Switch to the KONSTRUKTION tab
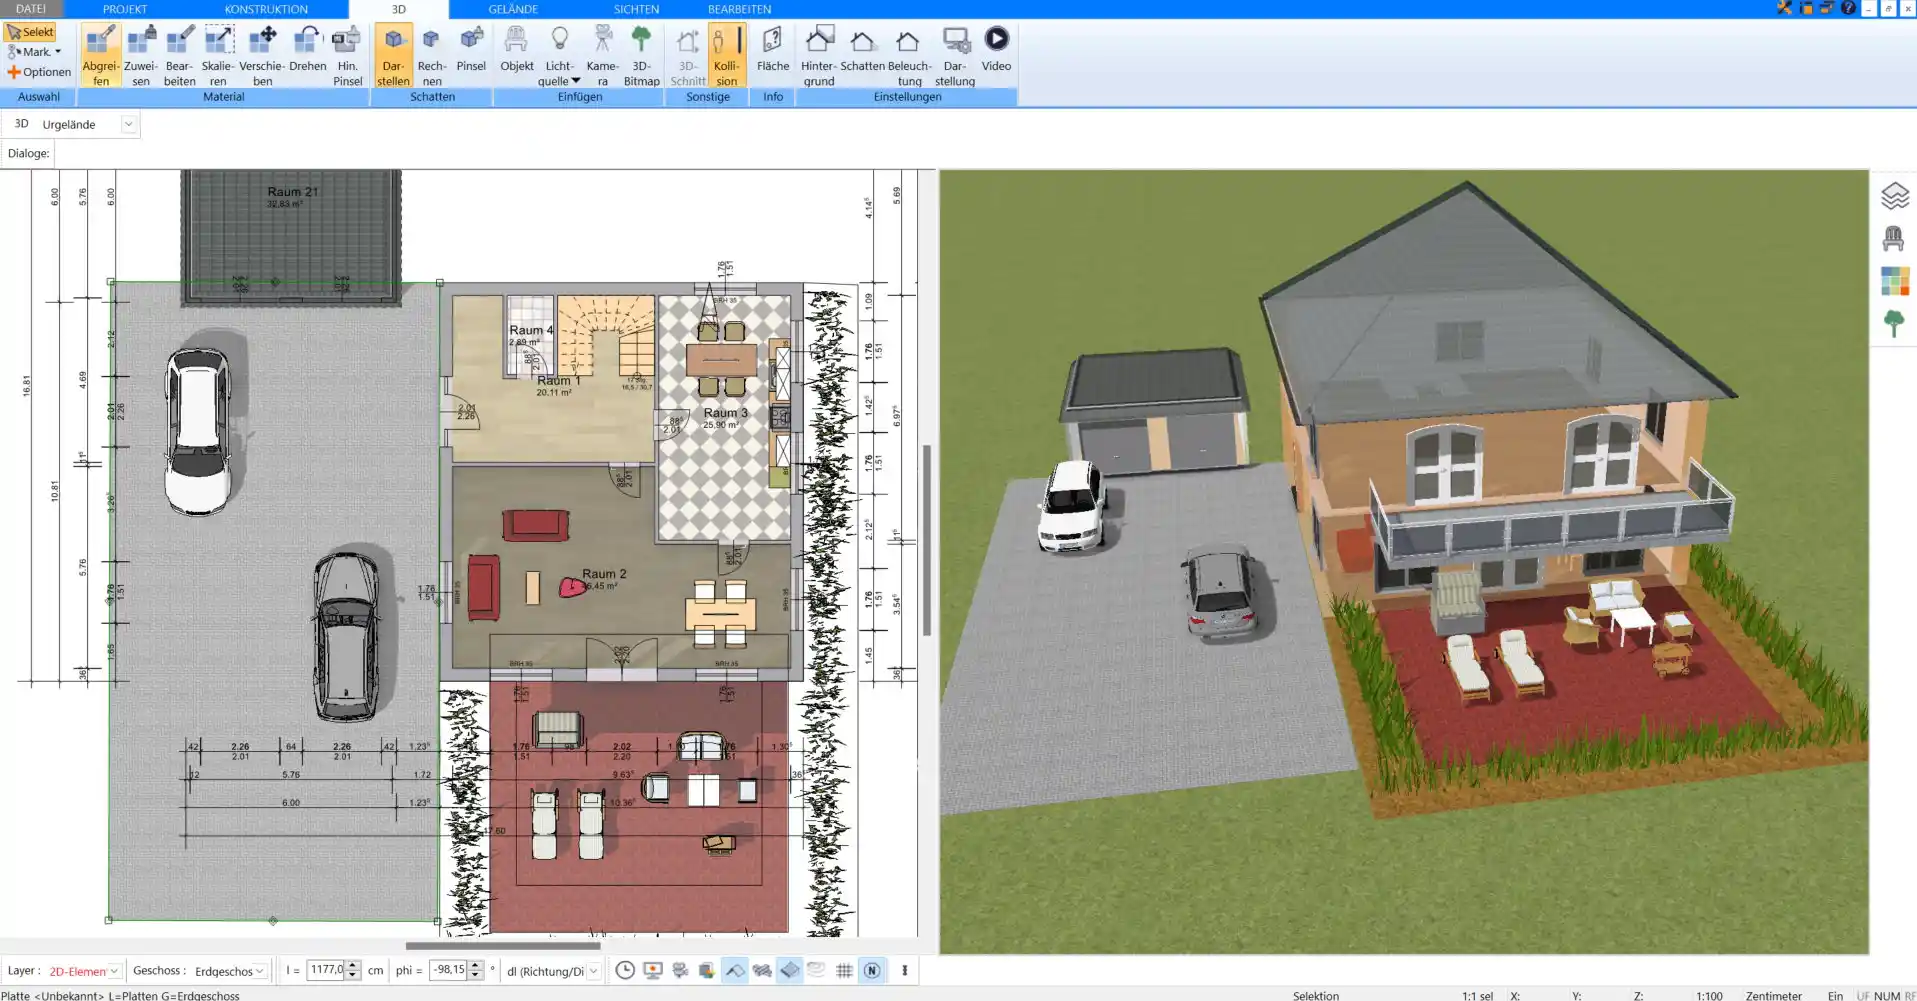The image size is (1917, 1001). 266,9
